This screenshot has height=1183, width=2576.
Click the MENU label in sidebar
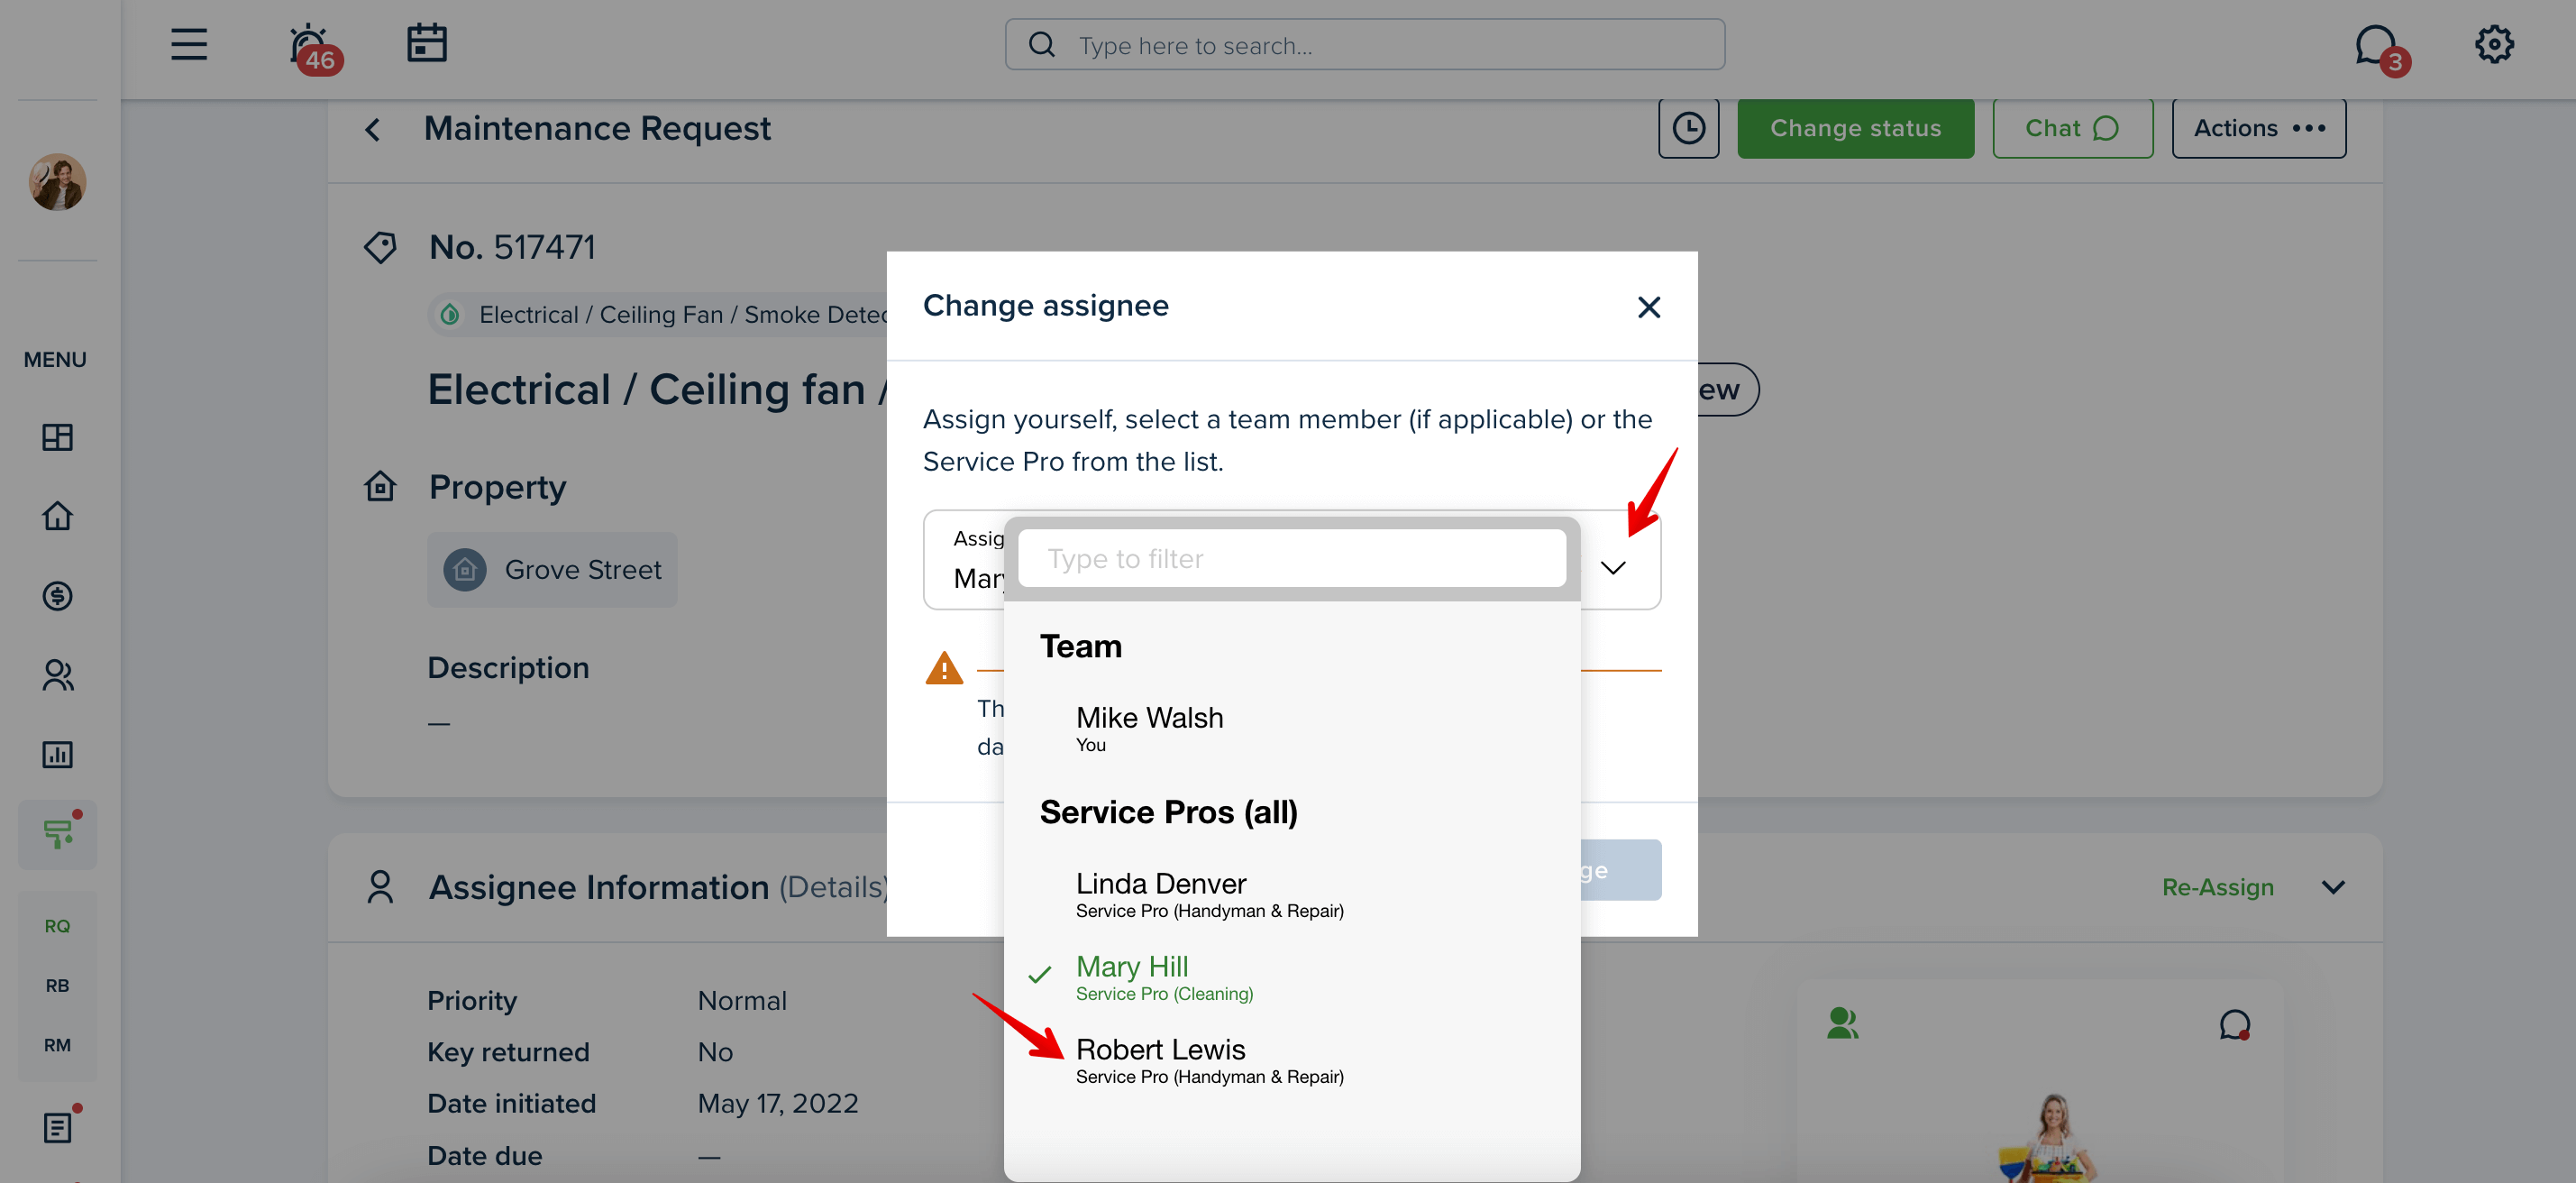(55, 359)
